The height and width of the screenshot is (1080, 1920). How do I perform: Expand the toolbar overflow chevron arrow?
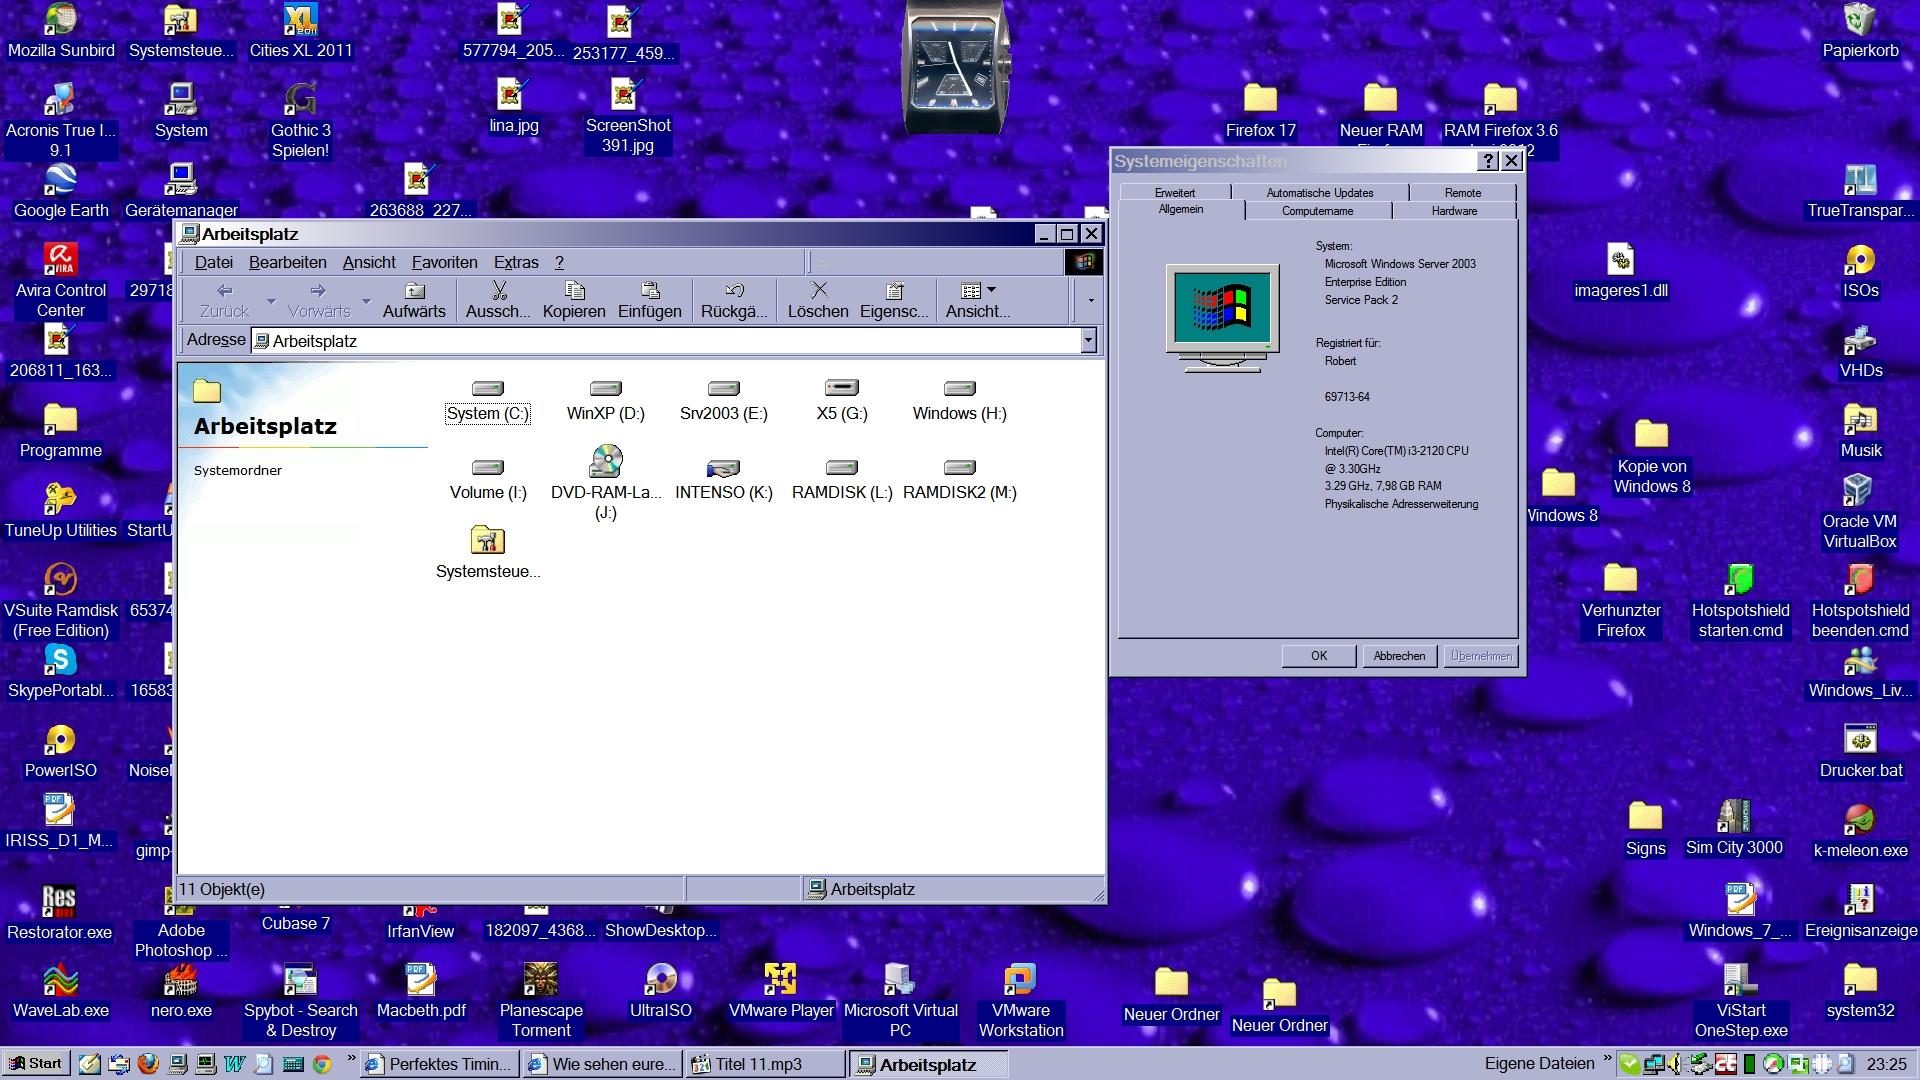click(1090, 300)
